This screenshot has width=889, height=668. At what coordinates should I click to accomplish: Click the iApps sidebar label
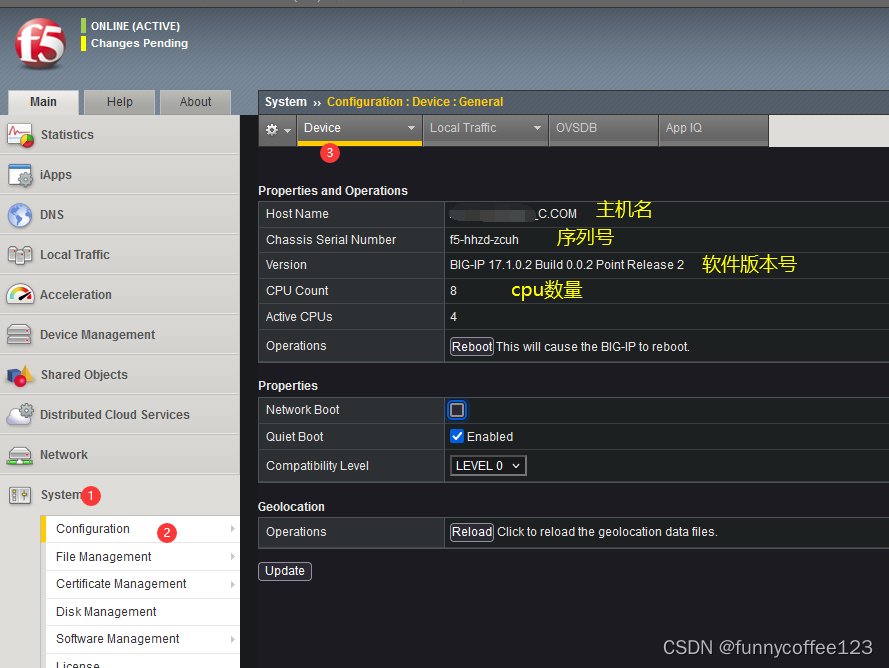[56, 175]
